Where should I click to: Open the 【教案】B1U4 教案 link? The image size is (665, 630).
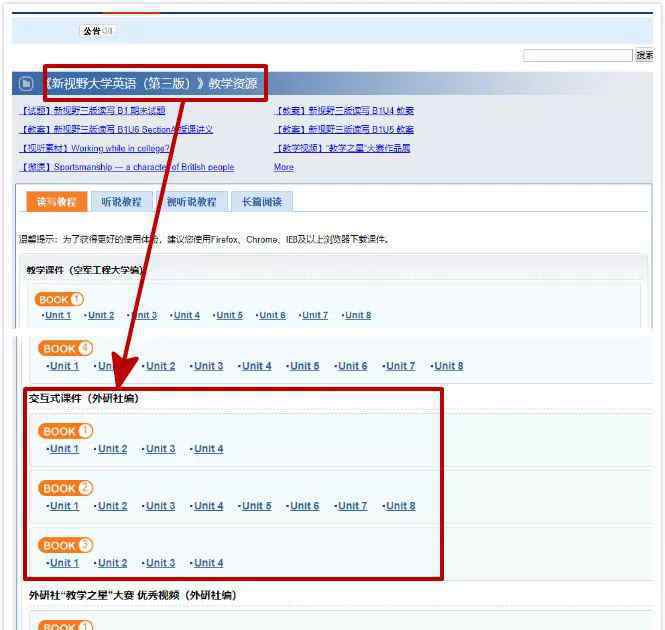click(x=344, y=111)
